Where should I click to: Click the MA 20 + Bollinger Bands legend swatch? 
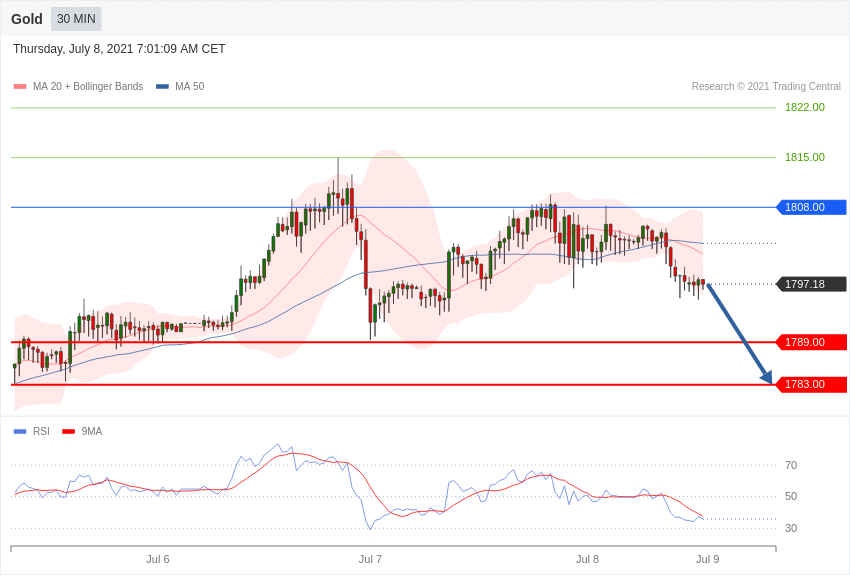[x=20, y=87]
